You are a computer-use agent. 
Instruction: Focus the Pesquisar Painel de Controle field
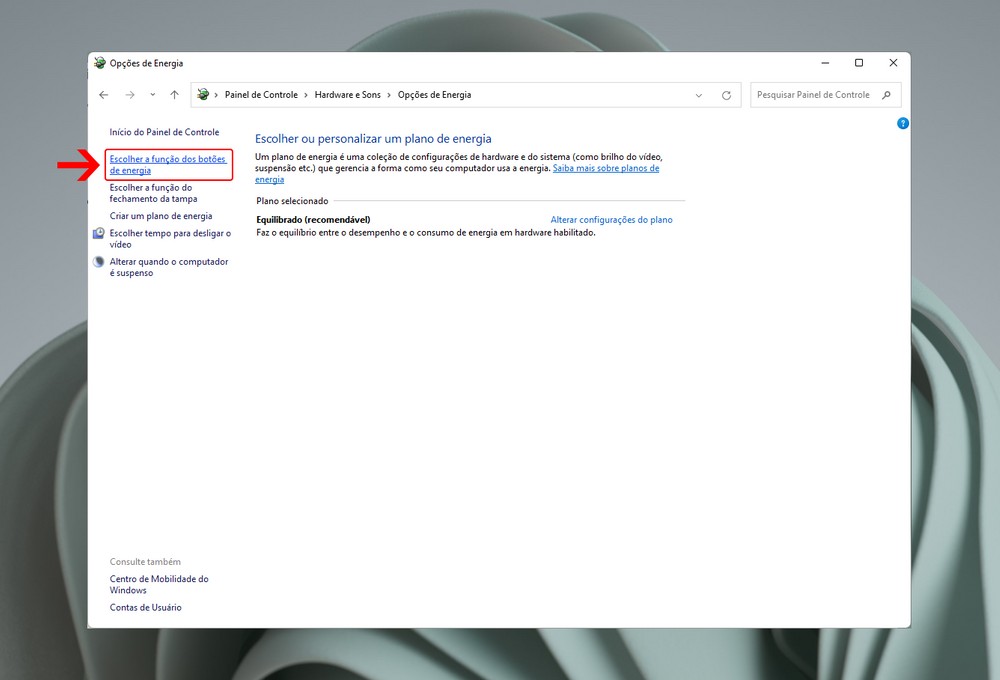[x=812, y=95]
